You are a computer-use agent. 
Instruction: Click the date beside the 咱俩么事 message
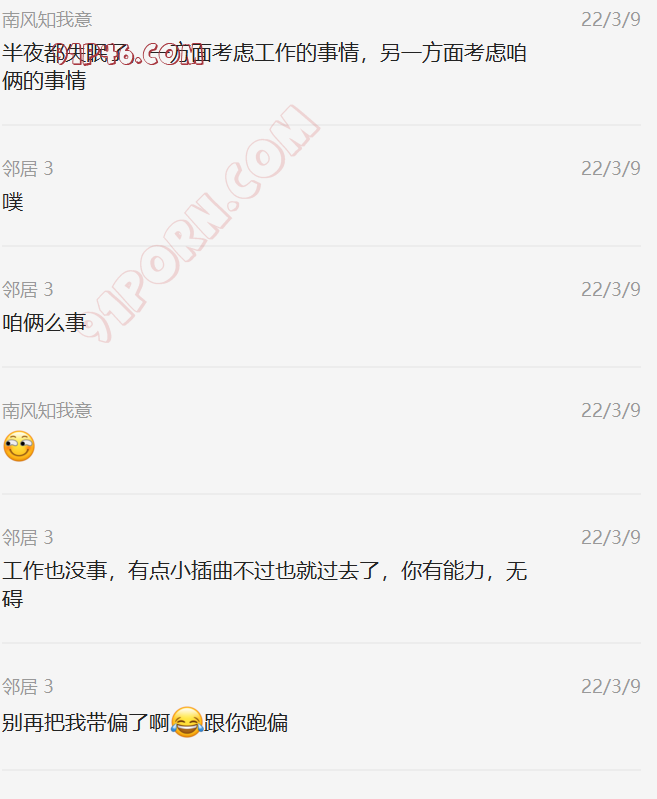[x=611, y=289]
